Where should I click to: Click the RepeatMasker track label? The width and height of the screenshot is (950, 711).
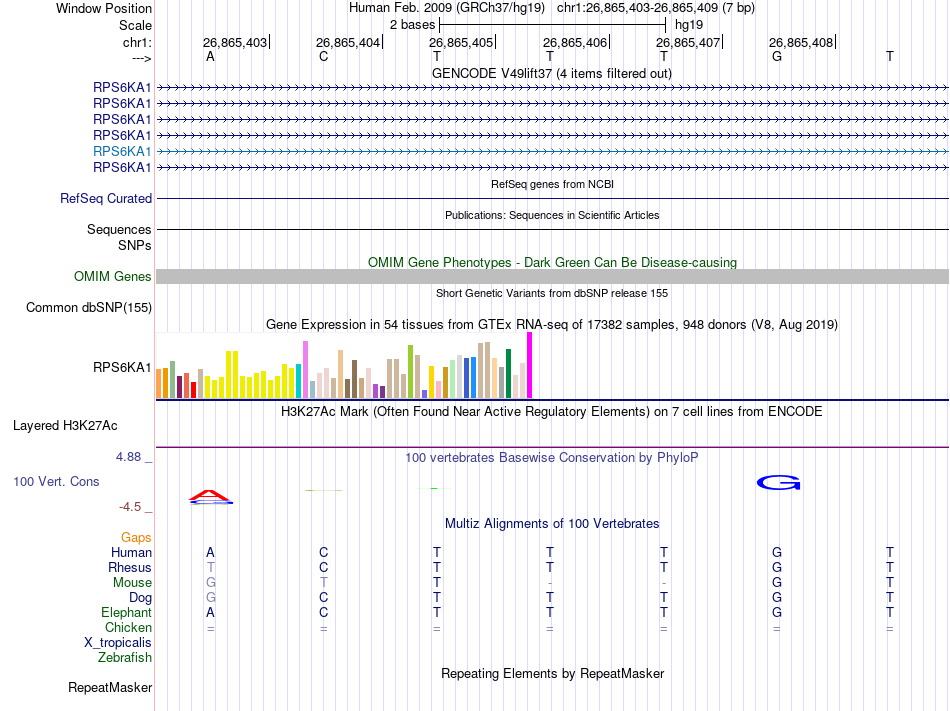point(110,688)
